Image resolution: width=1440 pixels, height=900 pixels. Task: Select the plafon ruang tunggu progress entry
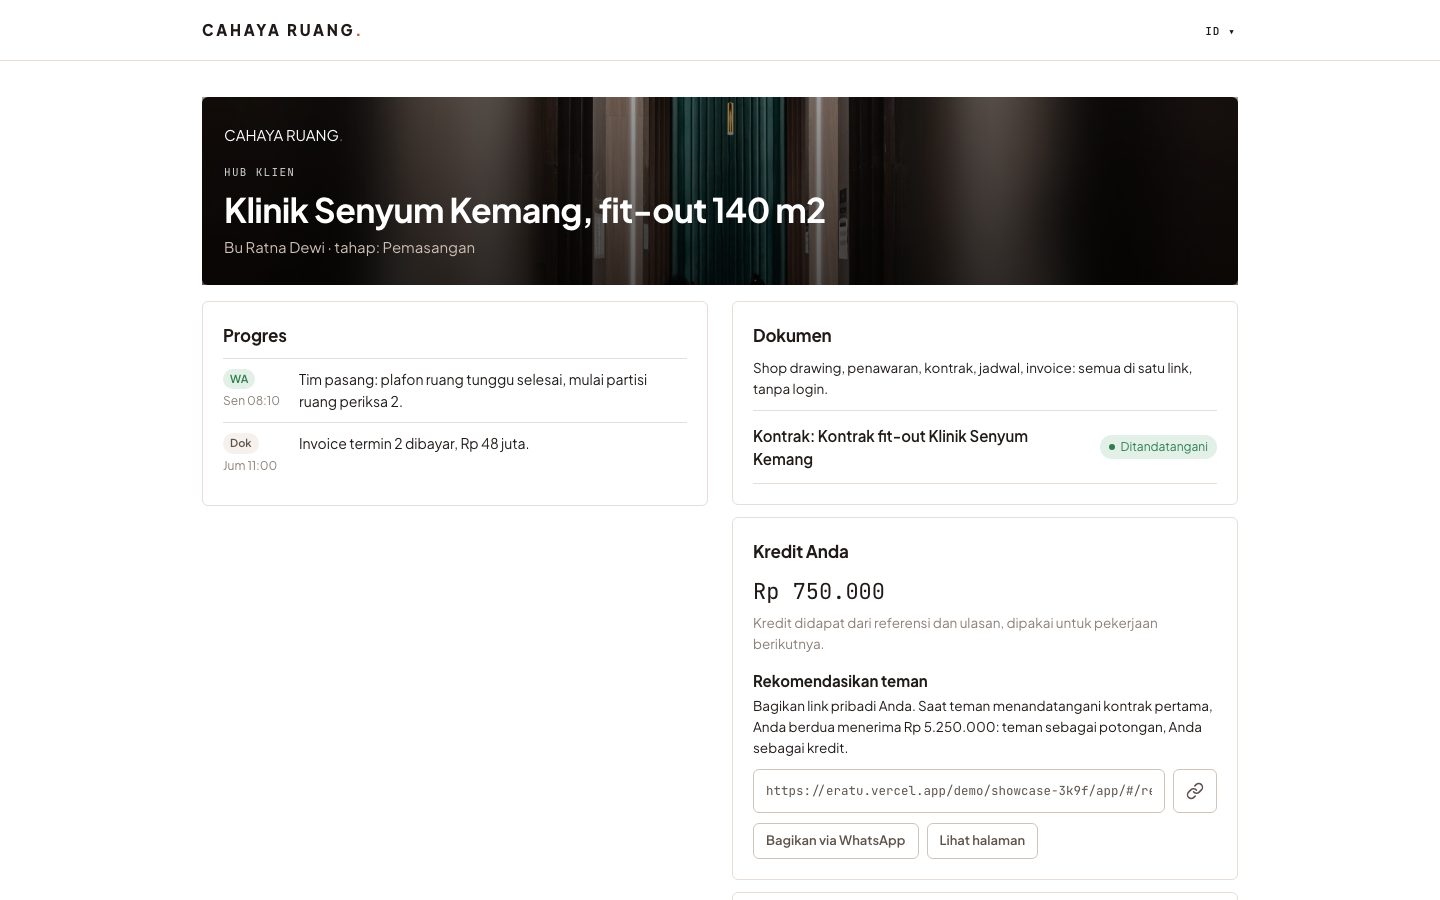click(455, 390)
